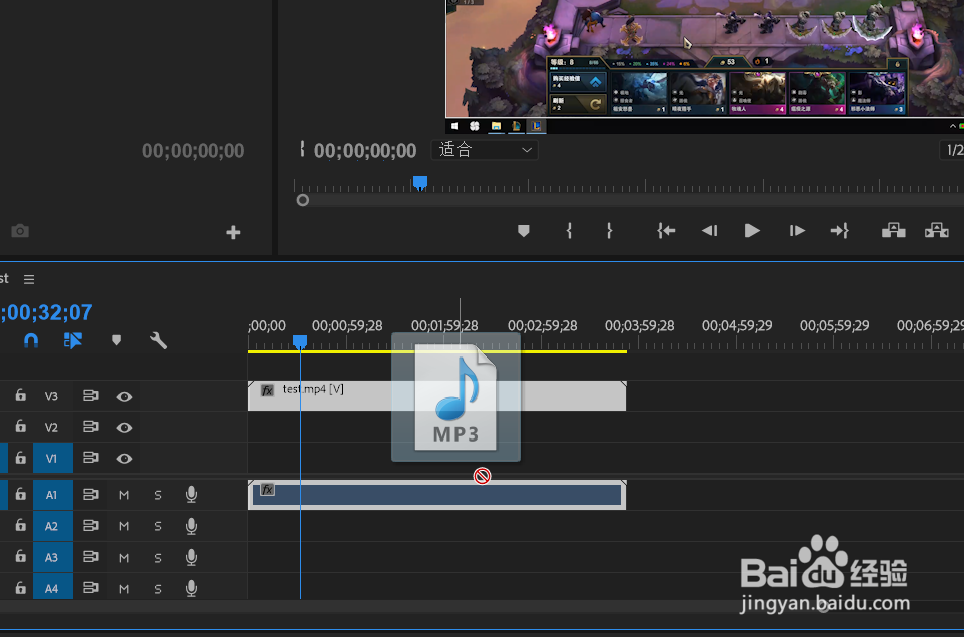Click the Export Frame camera icon
This screenshot has width=964, height=637.
[20, 231]
